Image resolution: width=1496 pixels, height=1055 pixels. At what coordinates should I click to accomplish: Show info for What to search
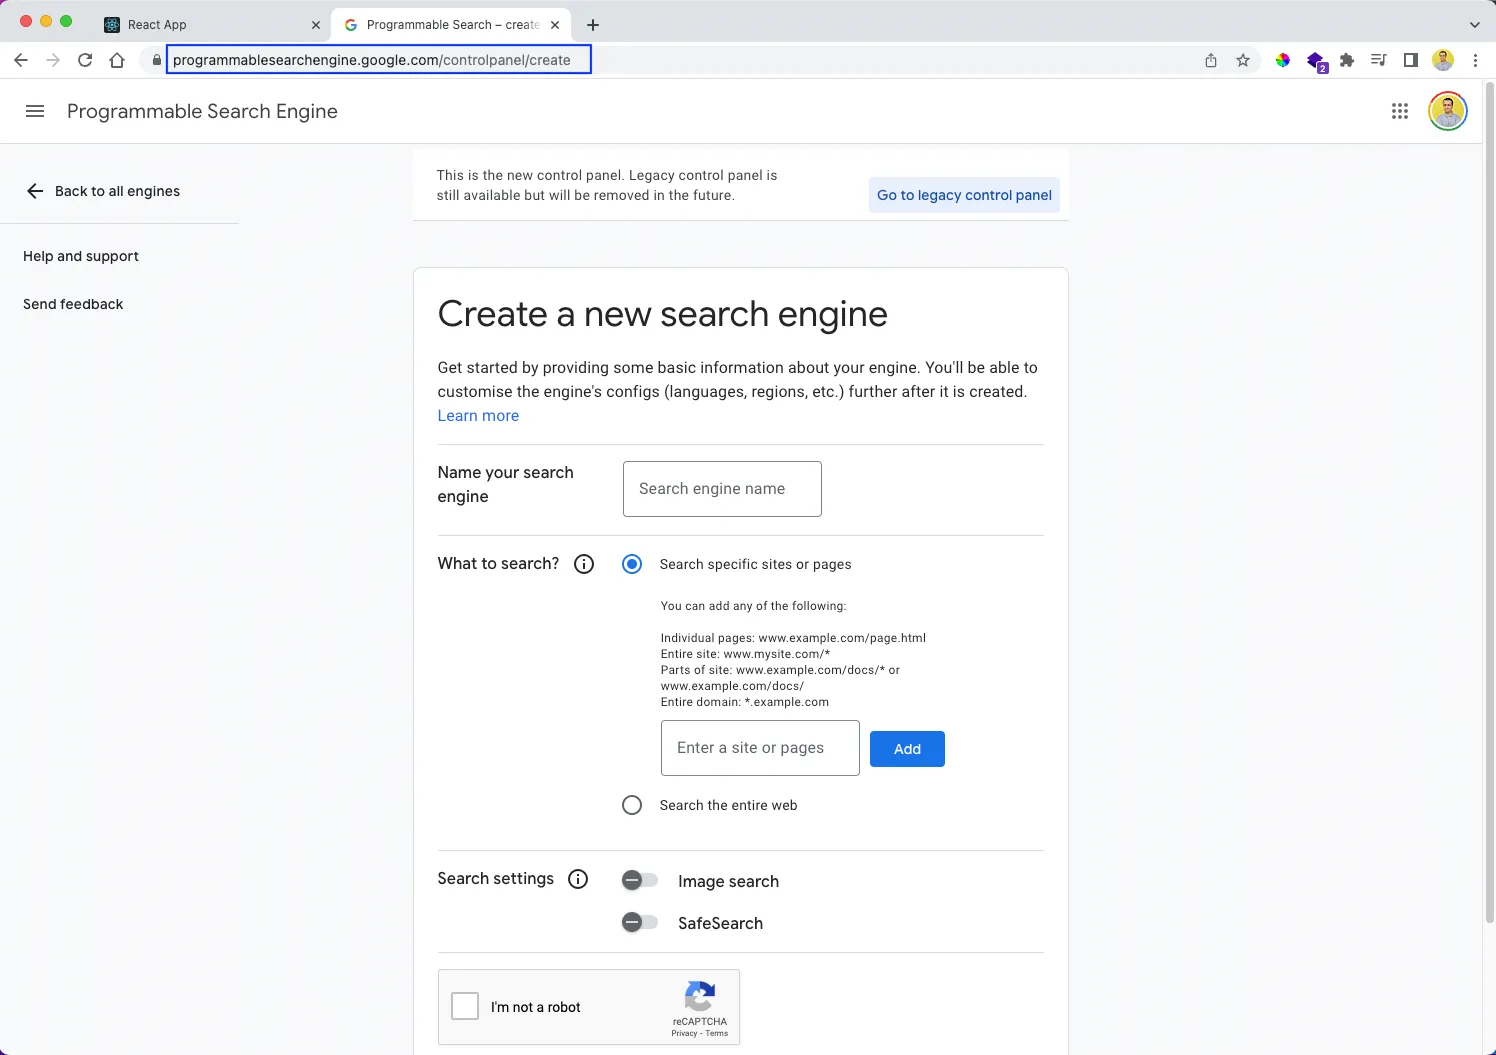pos(584,564)
